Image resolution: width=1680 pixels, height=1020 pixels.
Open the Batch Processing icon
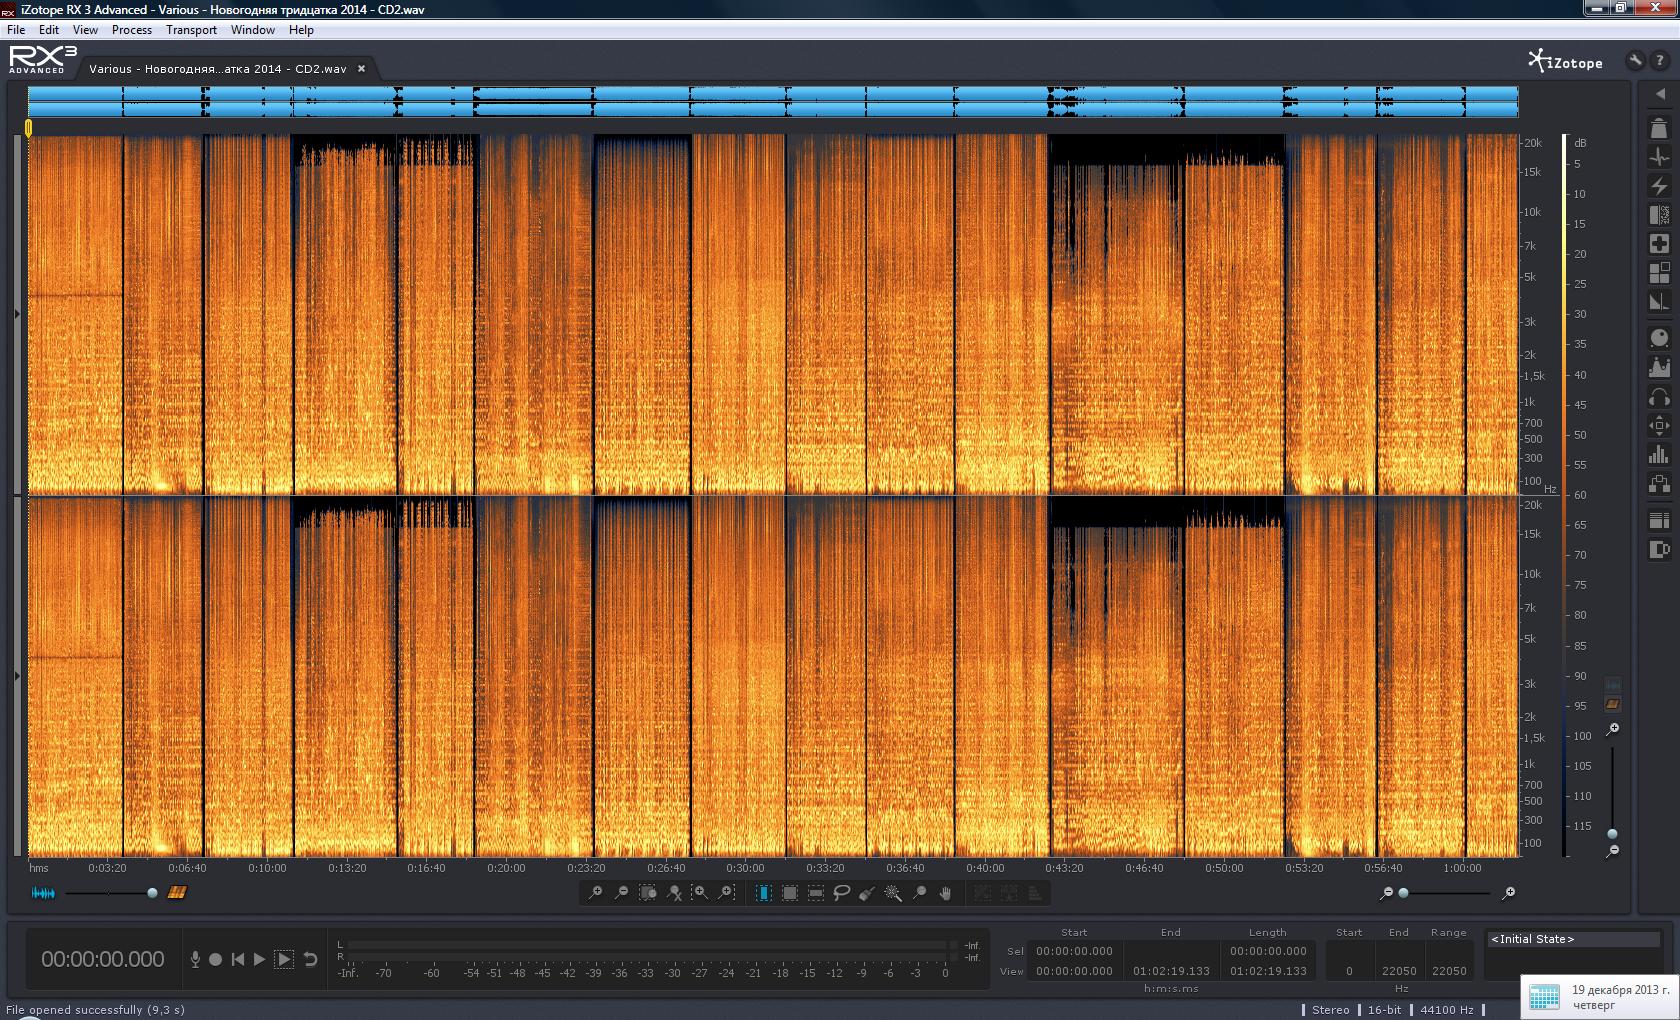coord(1658,520)
